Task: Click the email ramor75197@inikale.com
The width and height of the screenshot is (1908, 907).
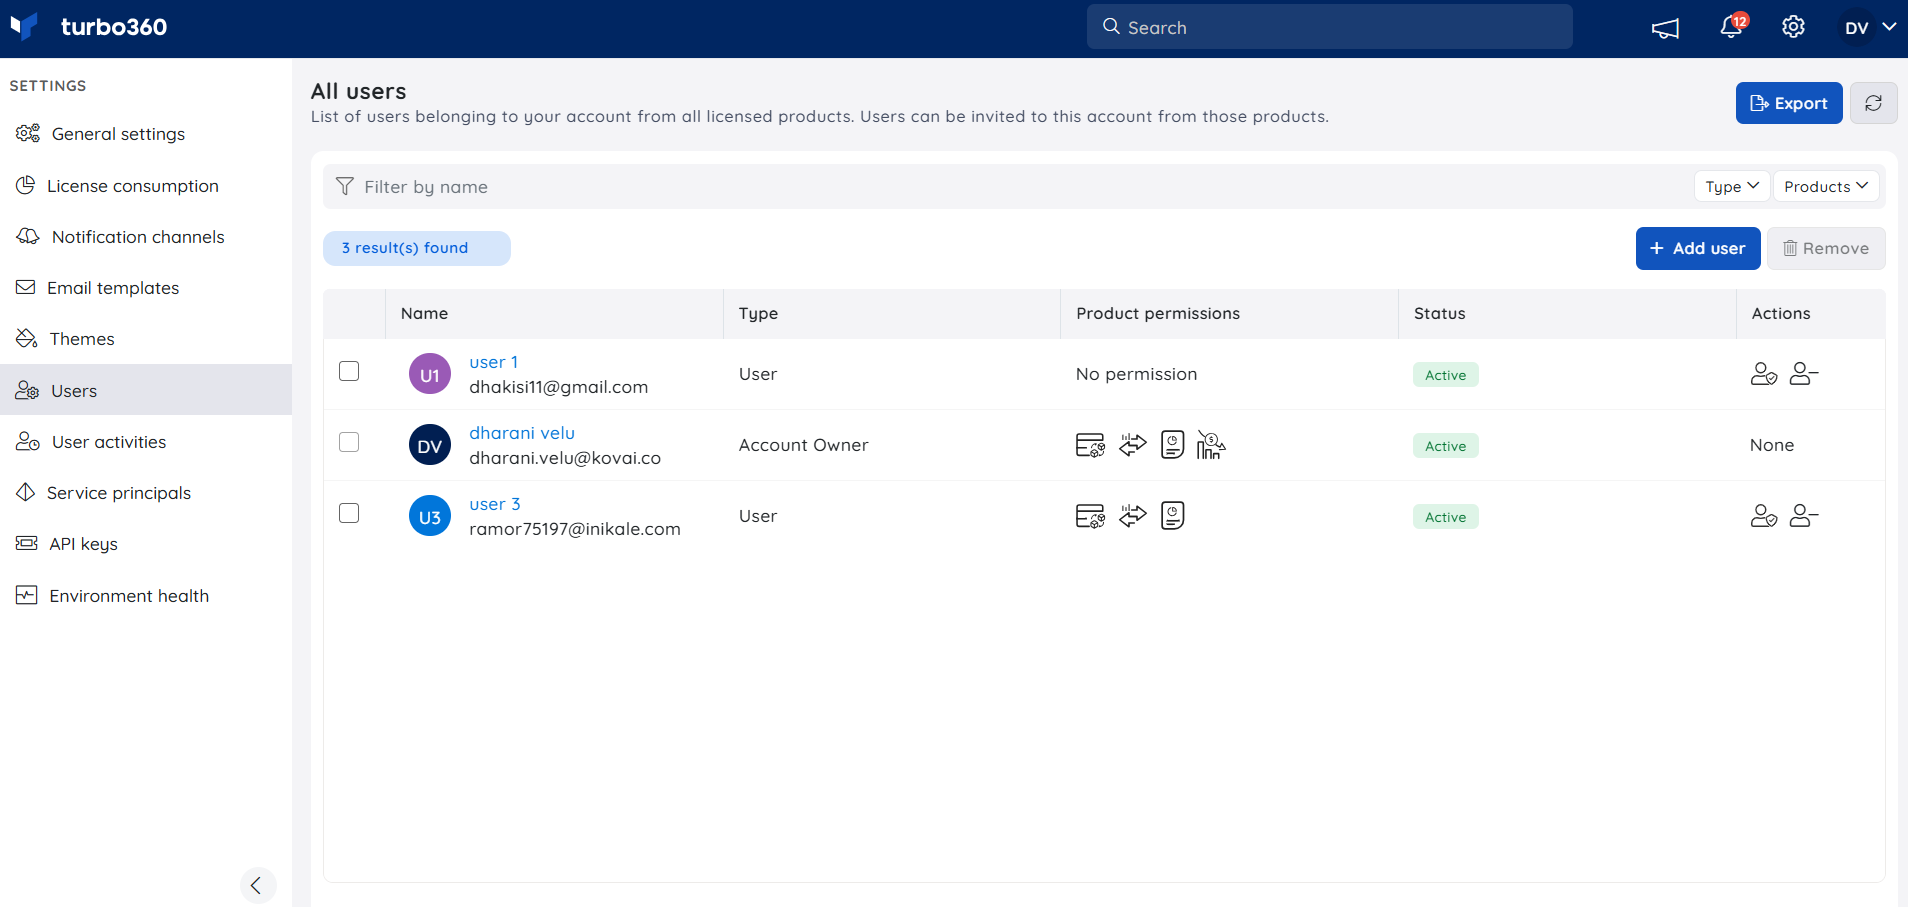Action: (575, 529)
